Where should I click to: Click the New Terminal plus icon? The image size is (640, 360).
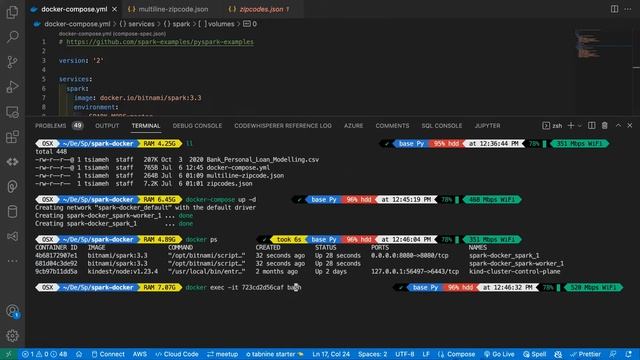click(x=571, y=126)
